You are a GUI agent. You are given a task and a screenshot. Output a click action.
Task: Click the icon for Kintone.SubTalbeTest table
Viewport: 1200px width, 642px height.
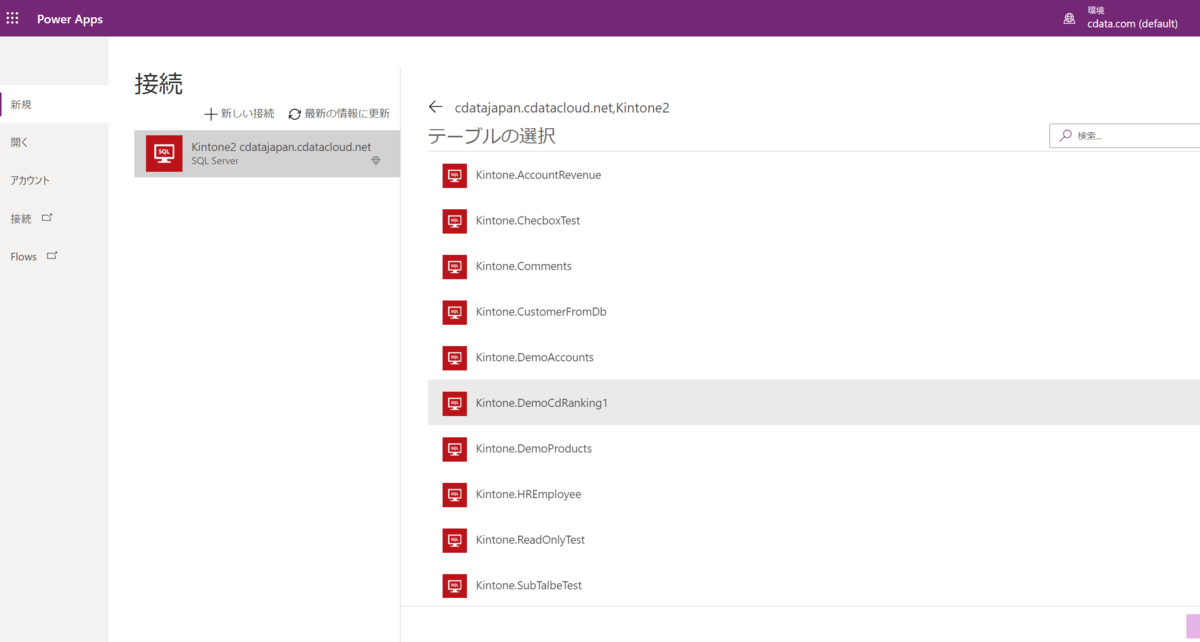[455, 585]
